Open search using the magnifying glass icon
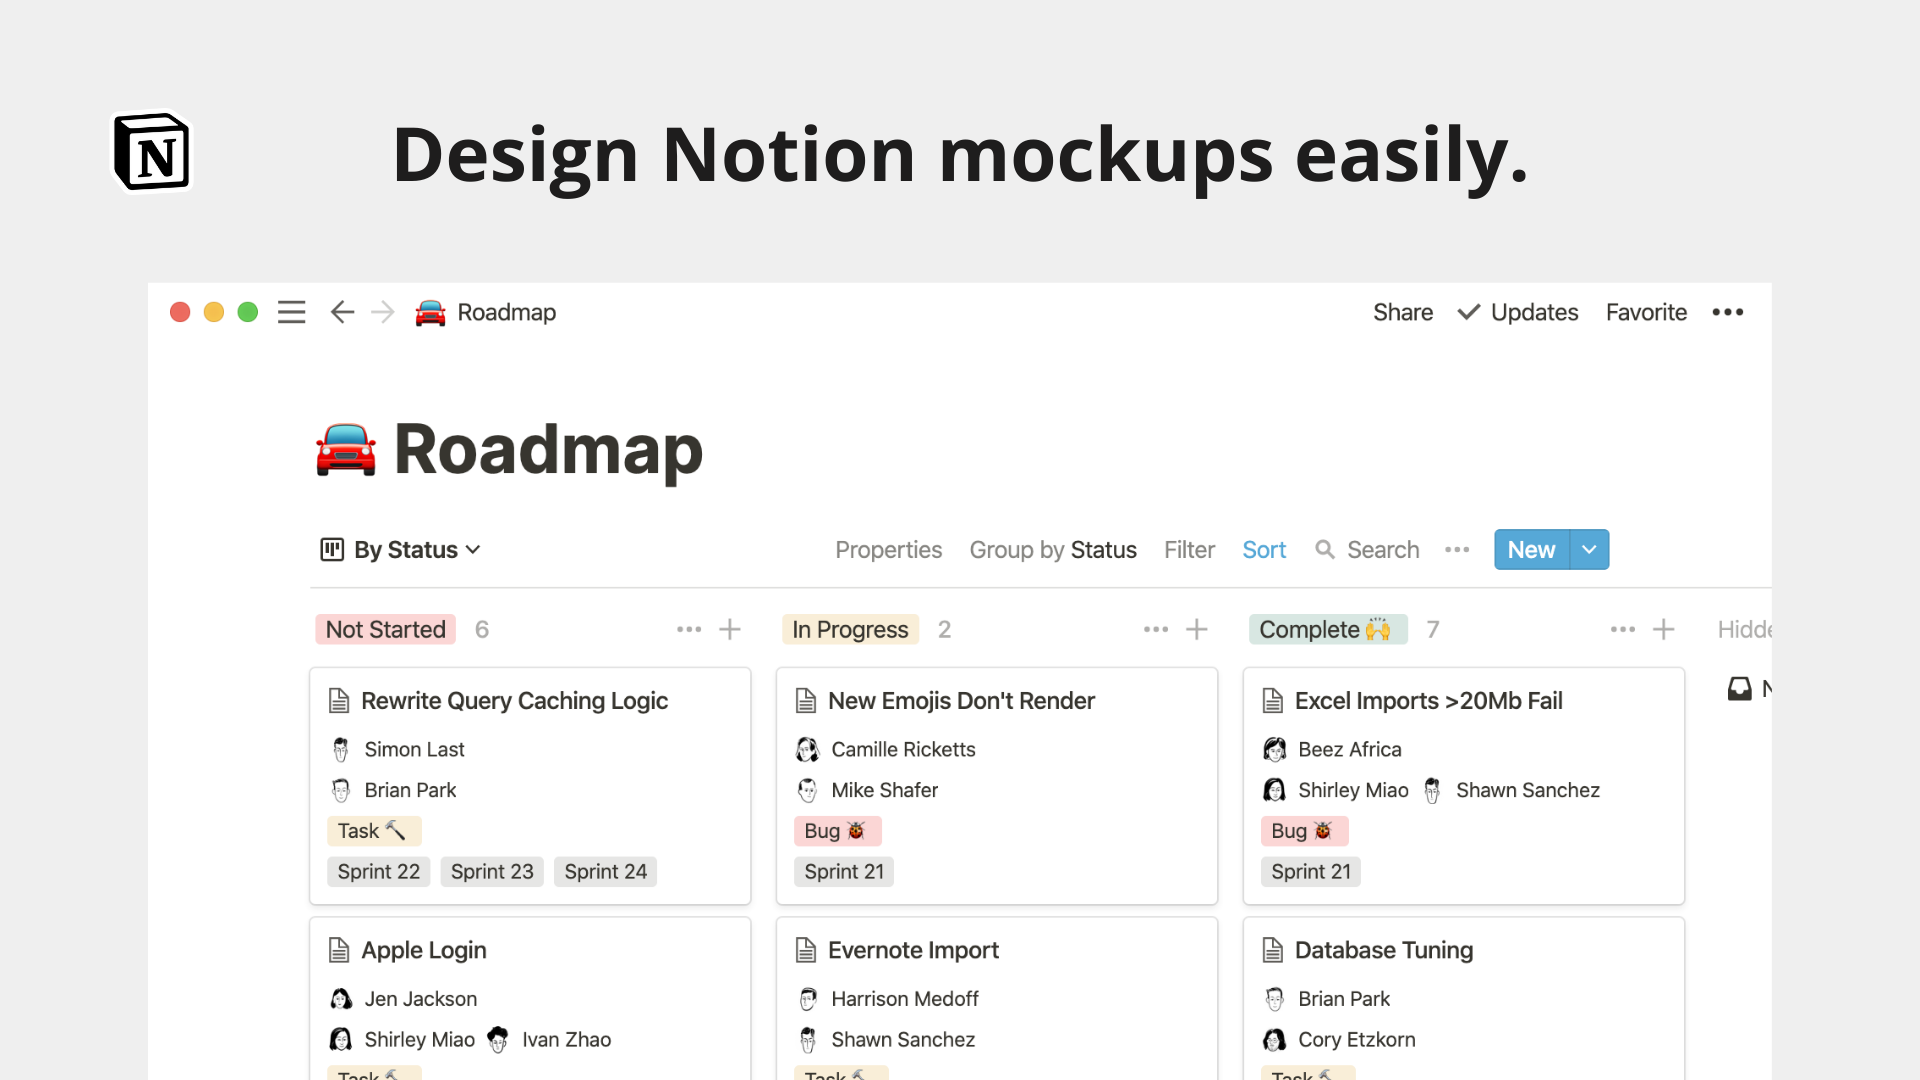 (x=1325, y=549)
